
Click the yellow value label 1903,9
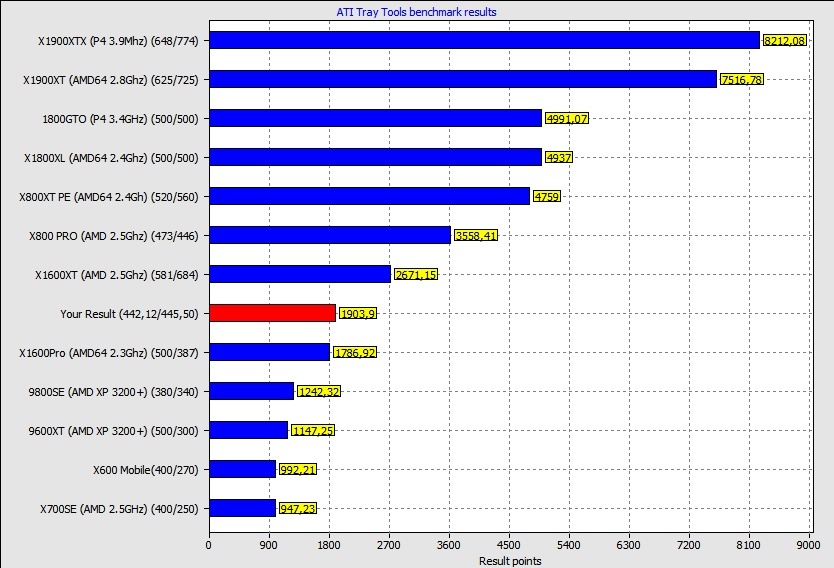pyautogui.click(x=358, y=313)
